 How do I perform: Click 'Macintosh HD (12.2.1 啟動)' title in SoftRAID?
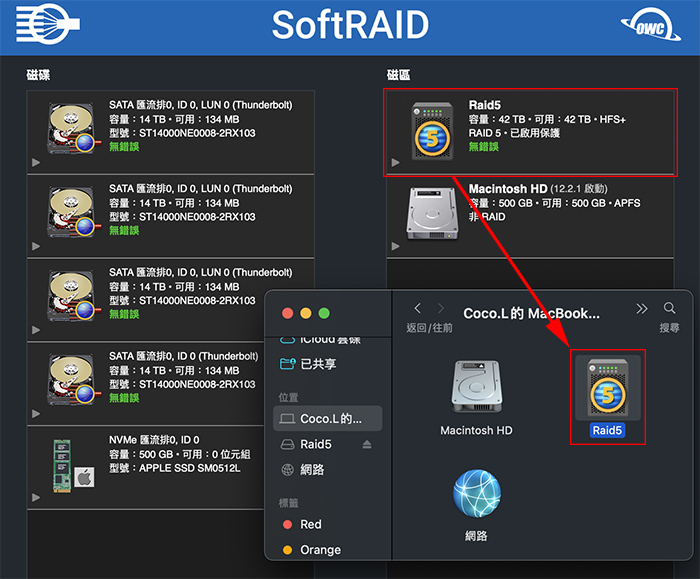pos(538,189)
